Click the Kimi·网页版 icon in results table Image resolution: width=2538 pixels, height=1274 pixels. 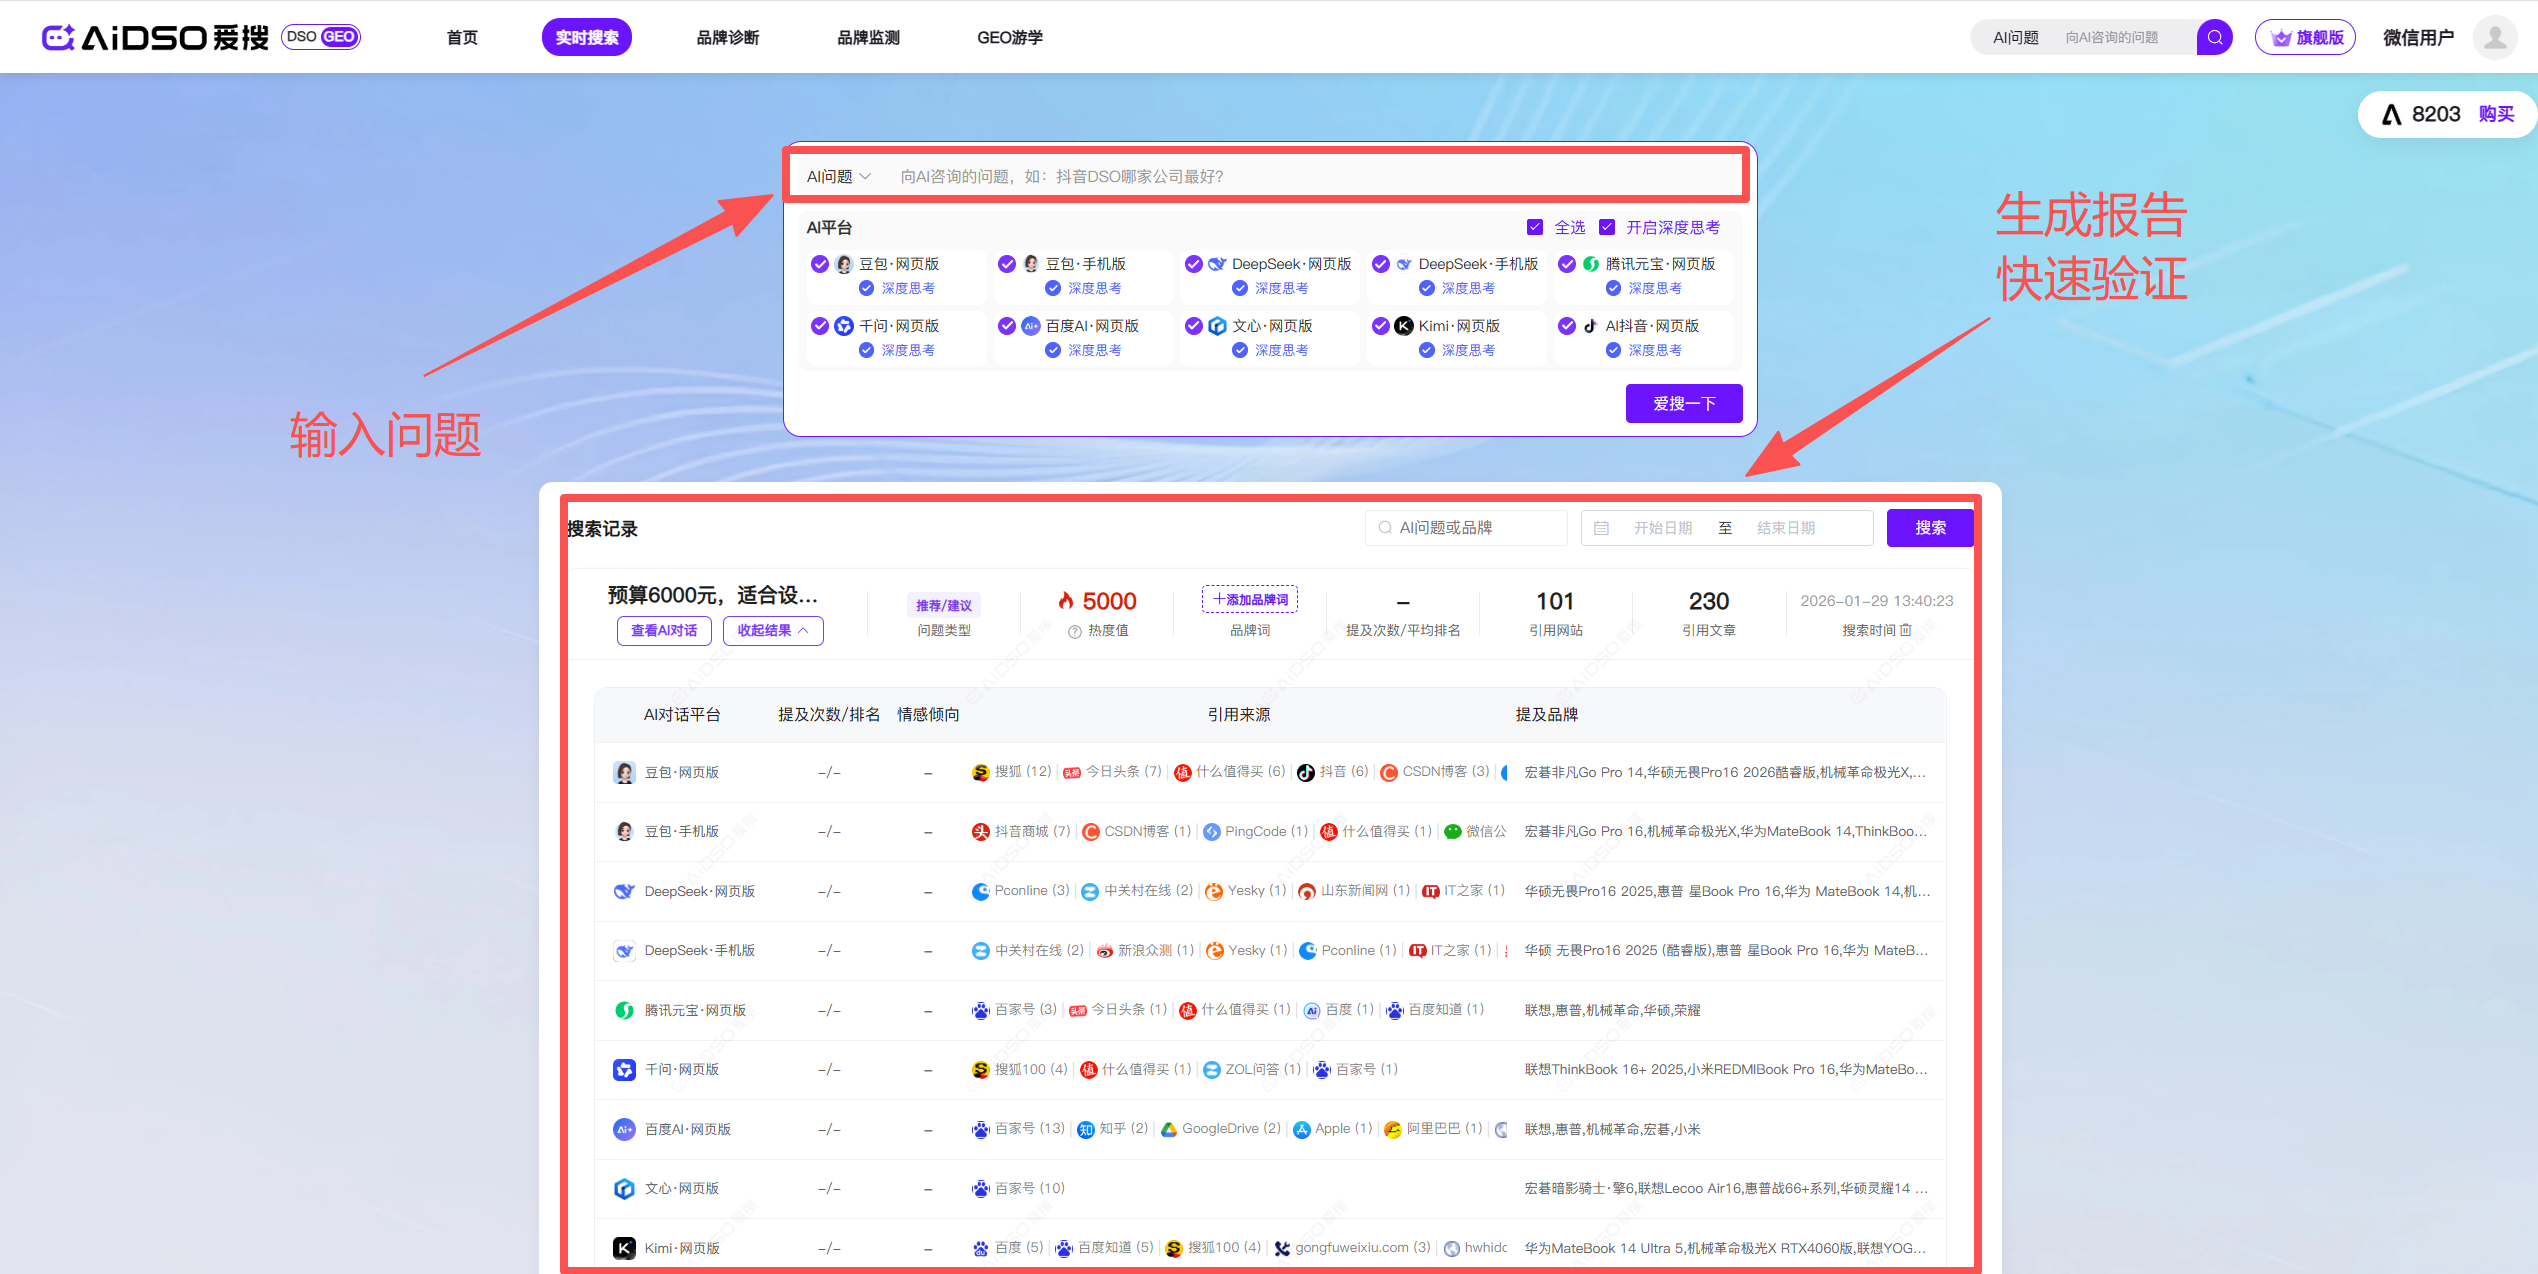(x=624, y=1247)
